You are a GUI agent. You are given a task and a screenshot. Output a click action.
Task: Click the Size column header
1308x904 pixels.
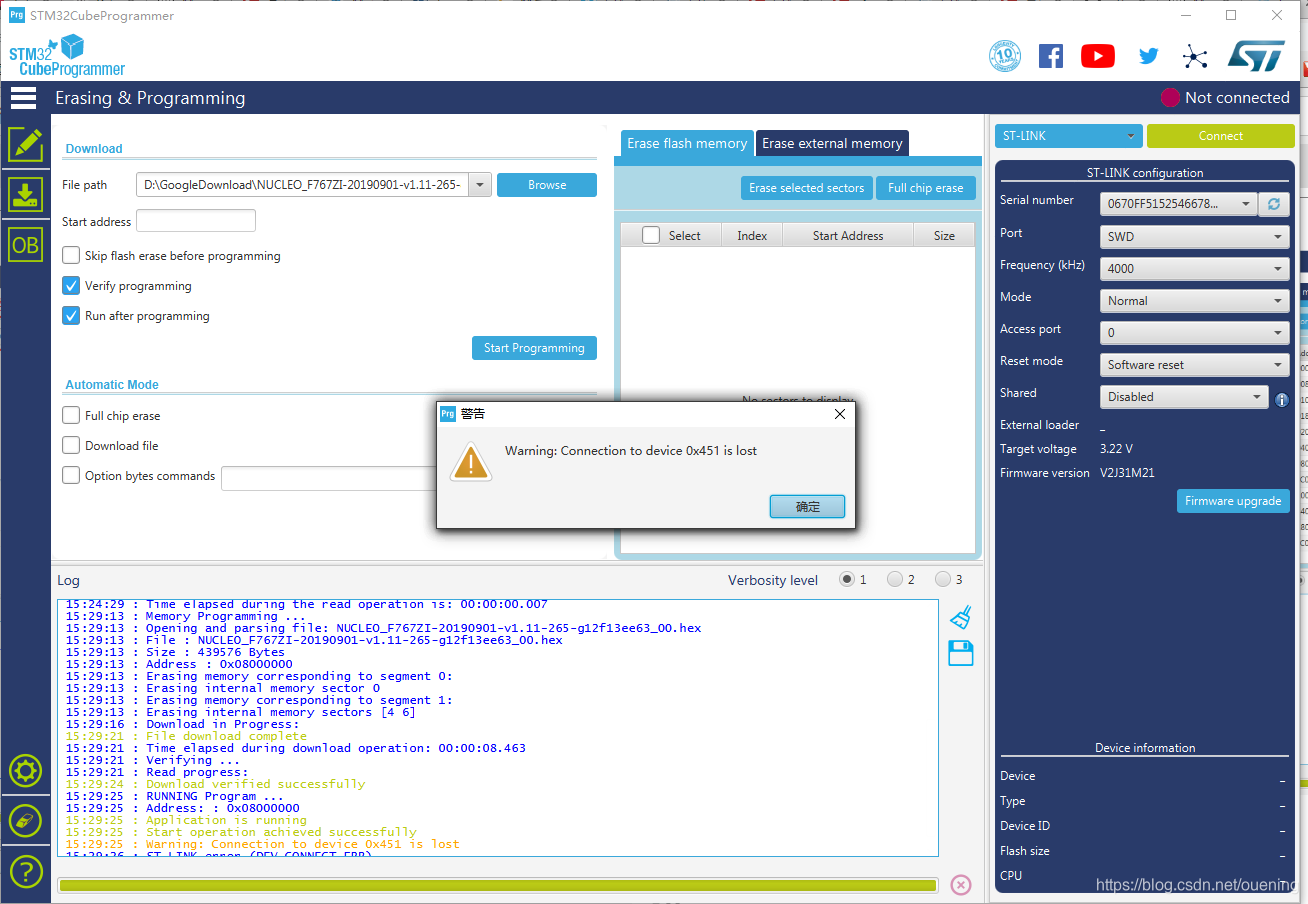pyautogui.click(x=944, y=235)
